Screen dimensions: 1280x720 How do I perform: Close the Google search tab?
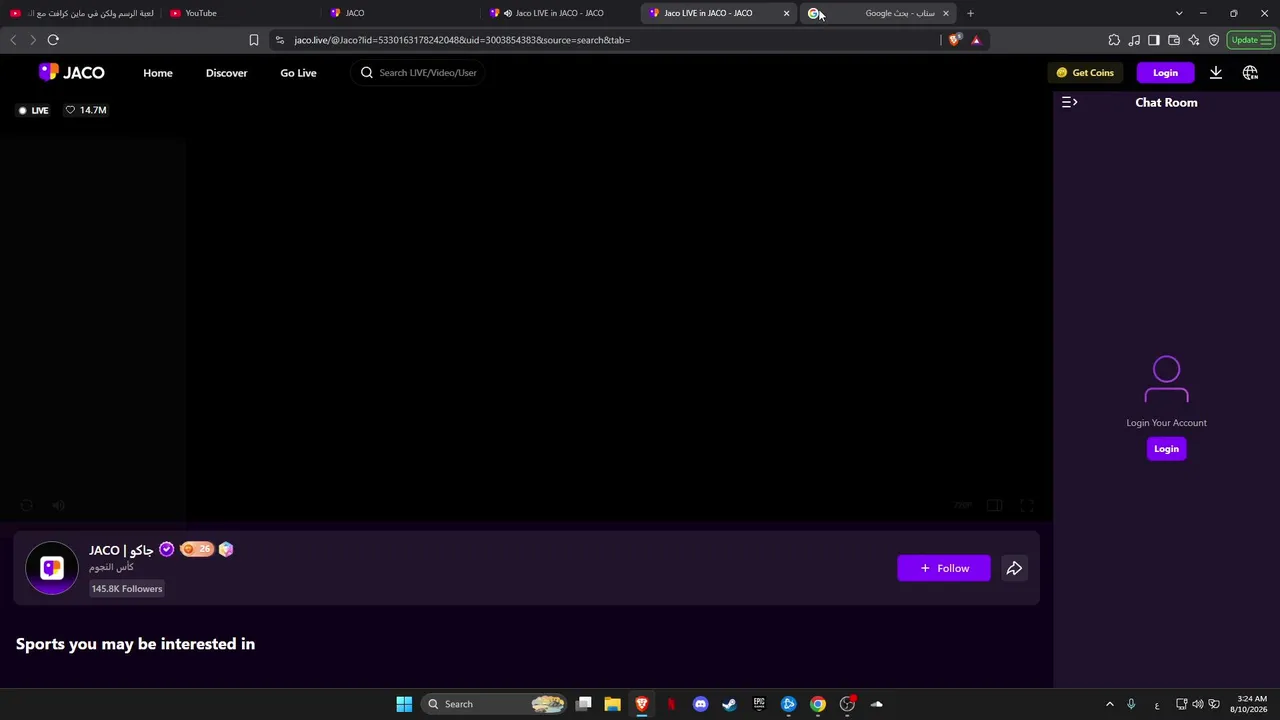click(x=945, y=13)
